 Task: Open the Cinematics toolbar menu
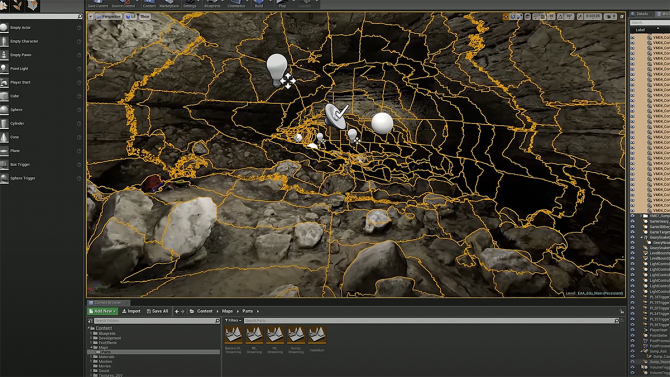(x=236, y=4)
